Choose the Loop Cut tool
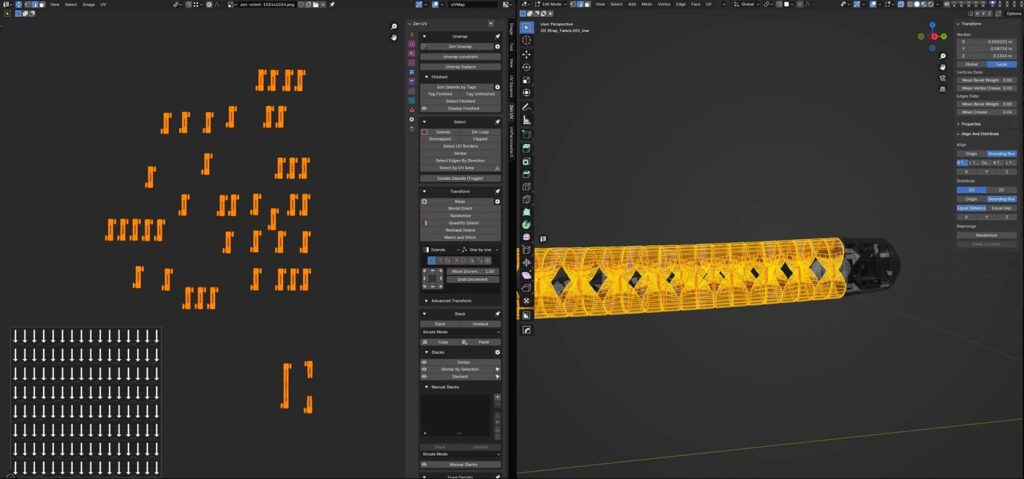Image resolution: width=1024 pixels, height=479 pixels. [526, 187]
